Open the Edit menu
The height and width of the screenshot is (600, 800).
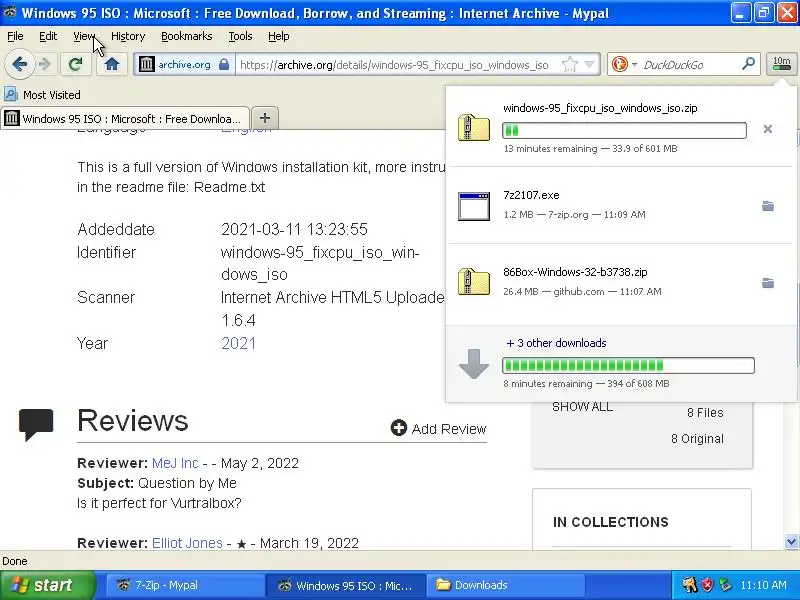pyautogui.click(x=48, y=36)
